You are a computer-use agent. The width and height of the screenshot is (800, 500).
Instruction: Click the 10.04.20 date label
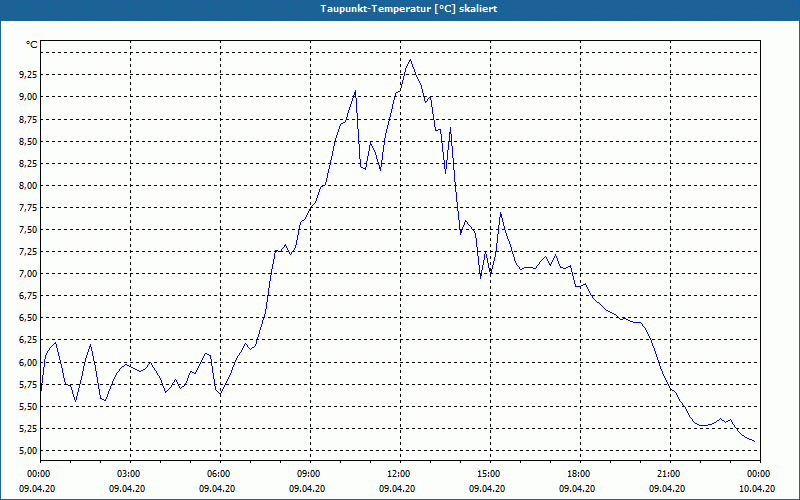tap(757, 489)
